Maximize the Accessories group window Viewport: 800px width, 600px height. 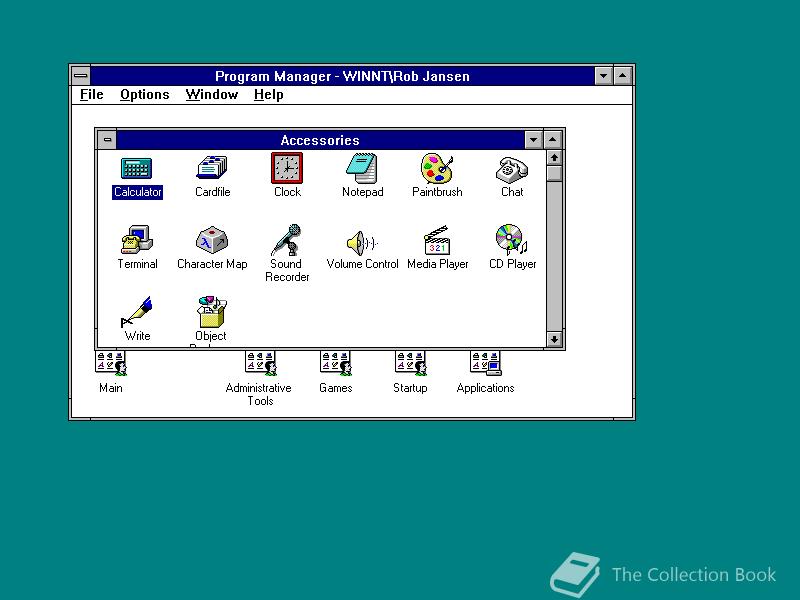553,139
